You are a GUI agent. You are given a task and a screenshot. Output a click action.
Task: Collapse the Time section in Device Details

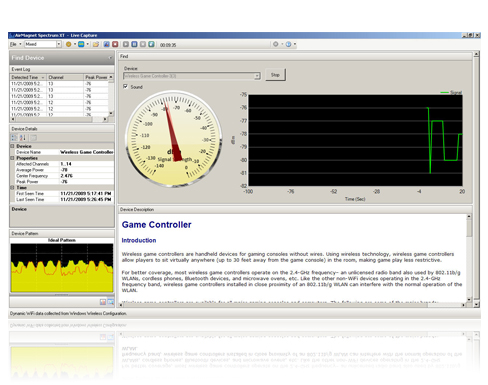point(13,187)
